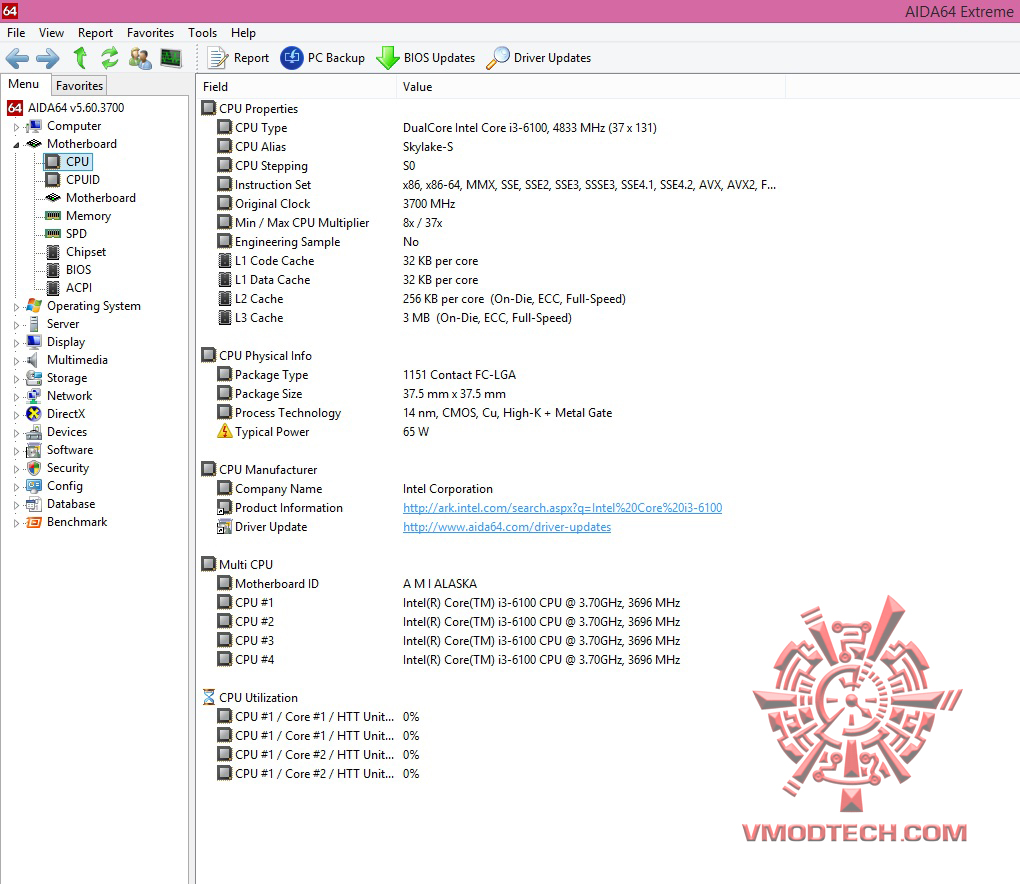The image size is (1020, 884).
Task: Open Motherboard subitem under the Motherboard node
Action: pos(101,198)
